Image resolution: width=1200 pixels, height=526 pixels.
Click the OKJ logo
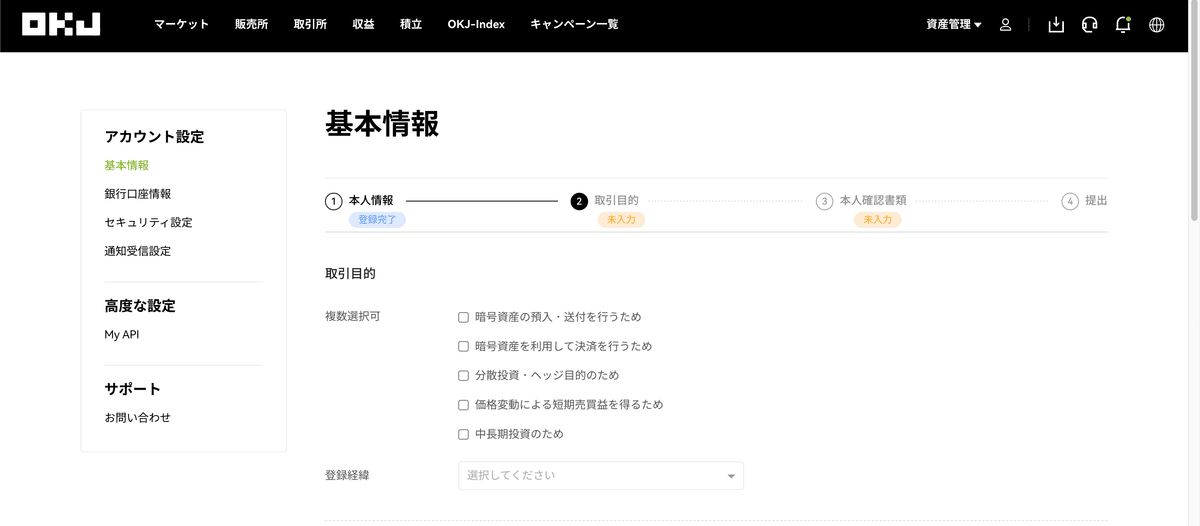click(x=61, y=24)
